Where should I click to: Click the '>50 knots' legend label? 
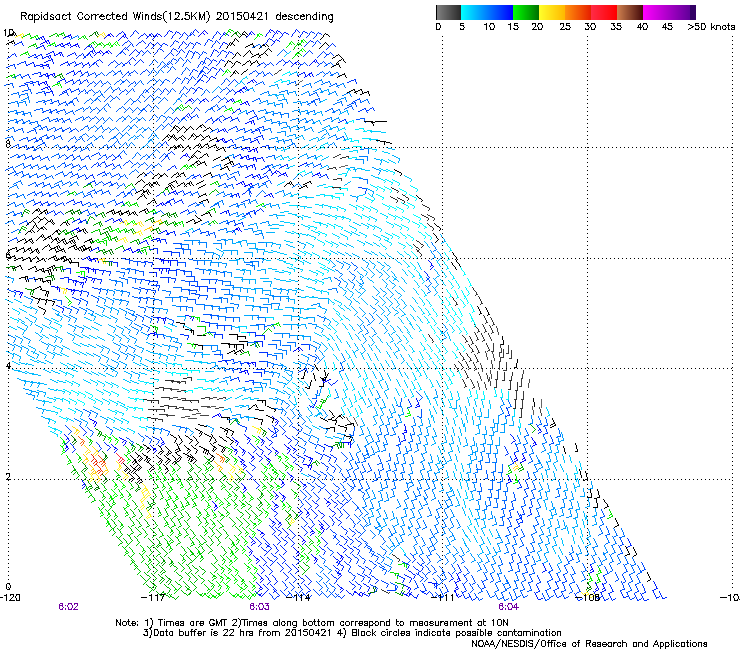point(711,27)
